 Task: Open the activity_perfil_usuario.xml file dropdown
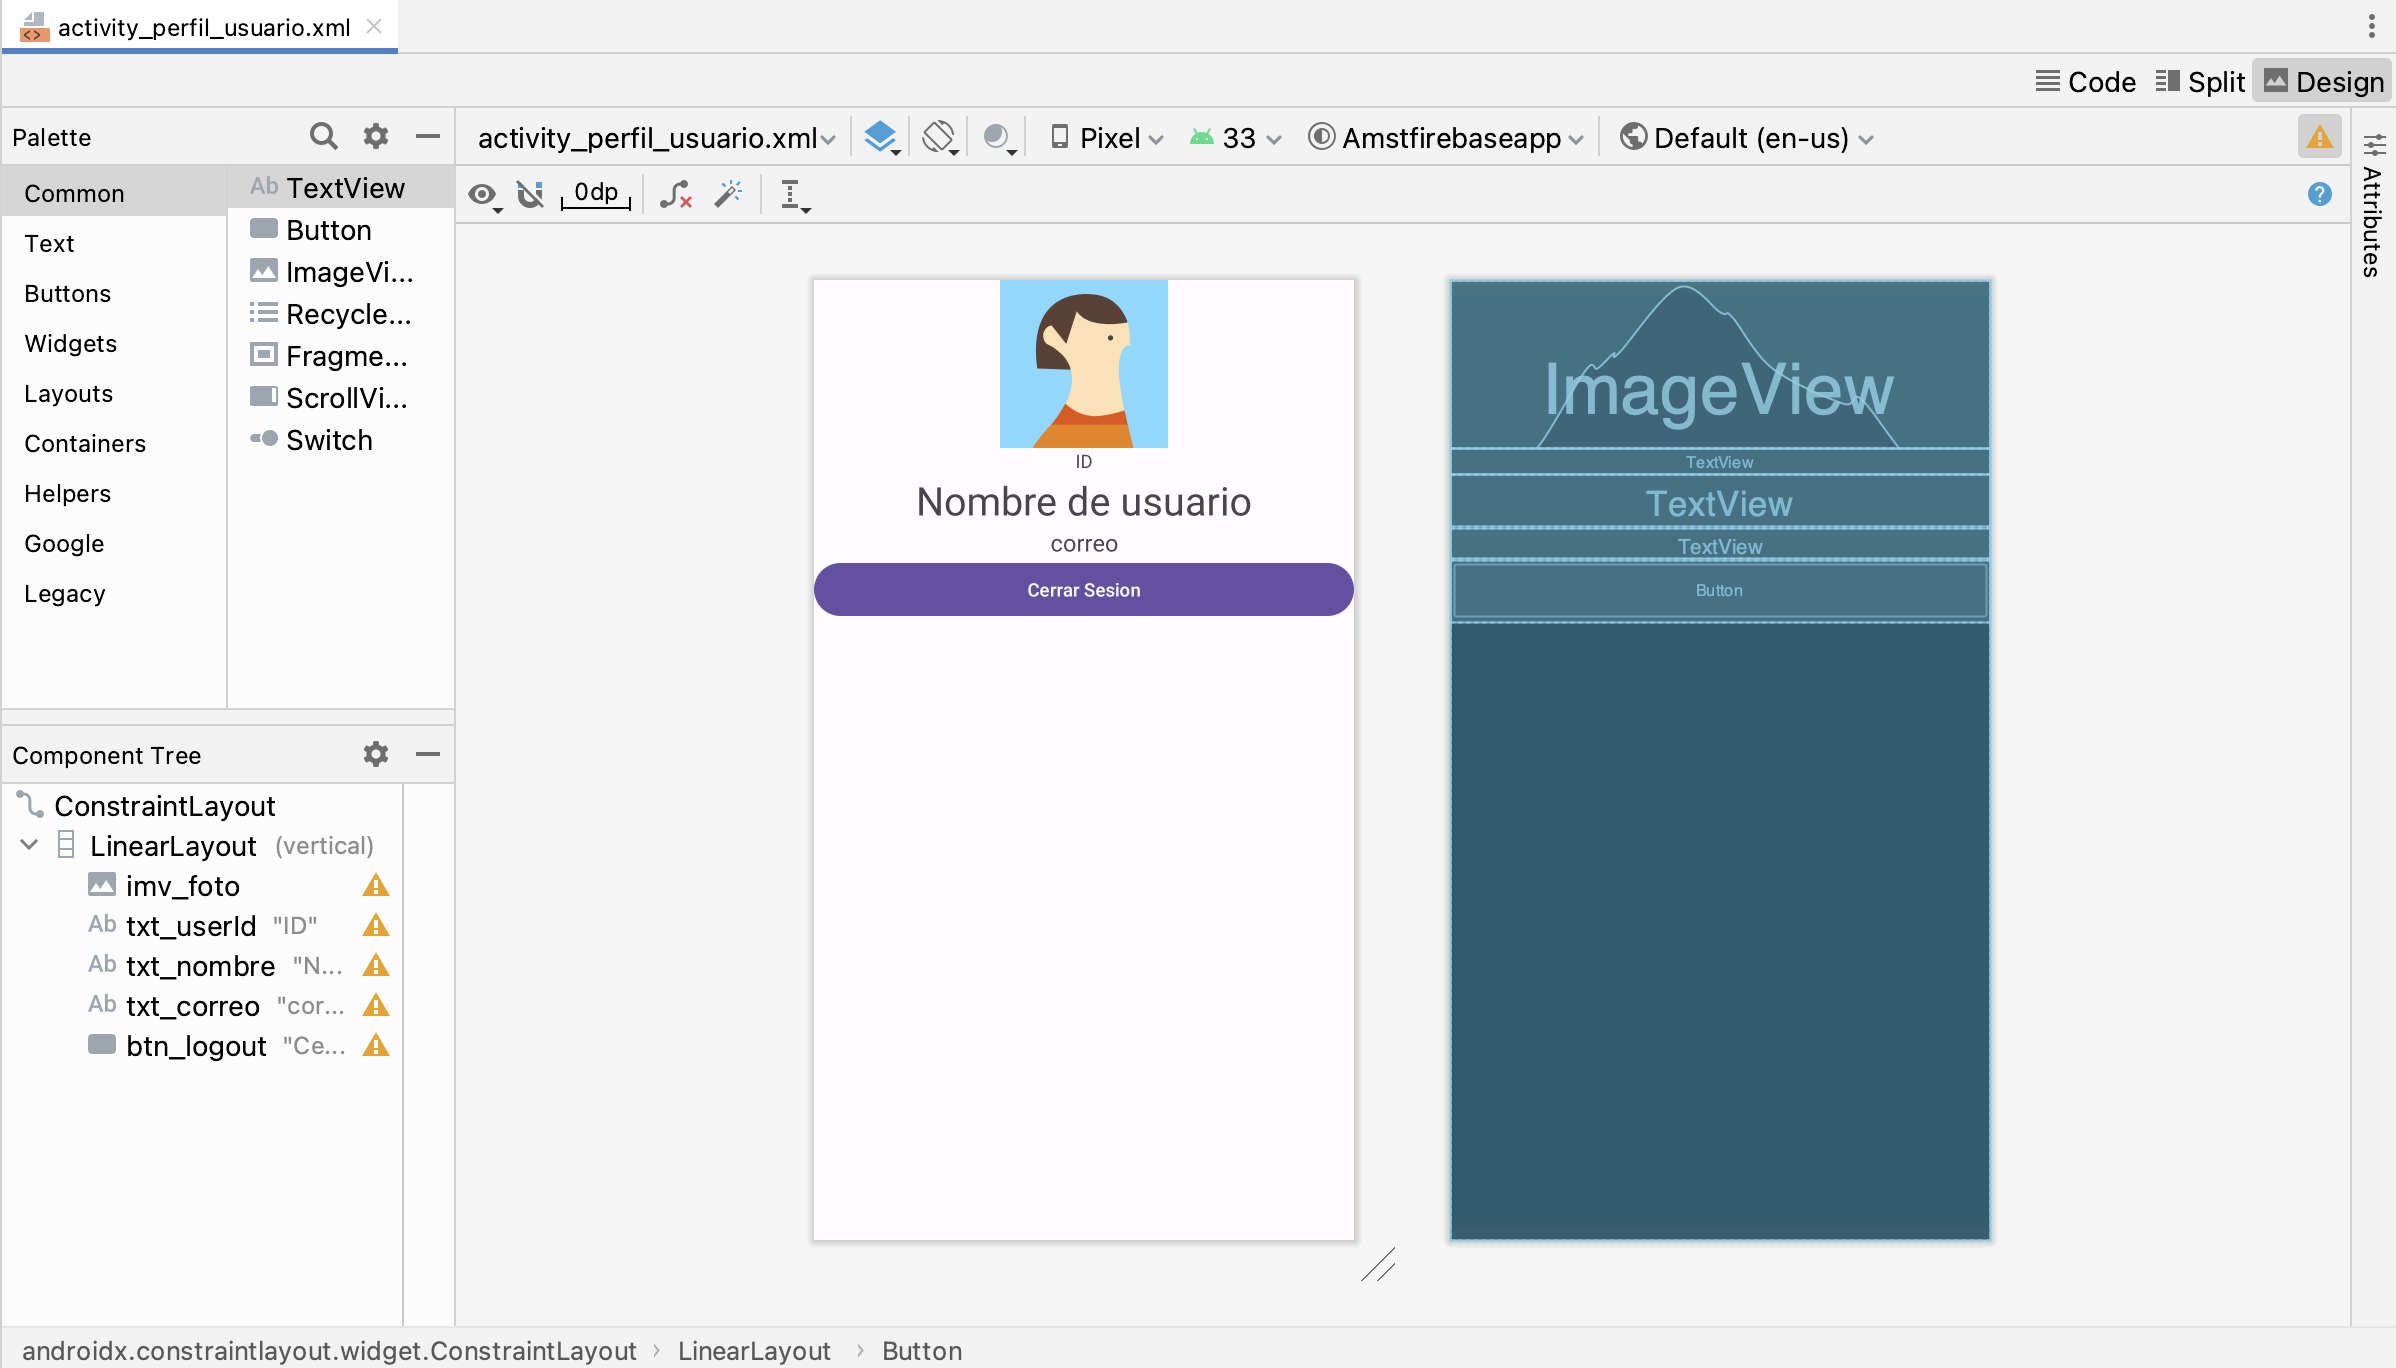tap(656, 138)
